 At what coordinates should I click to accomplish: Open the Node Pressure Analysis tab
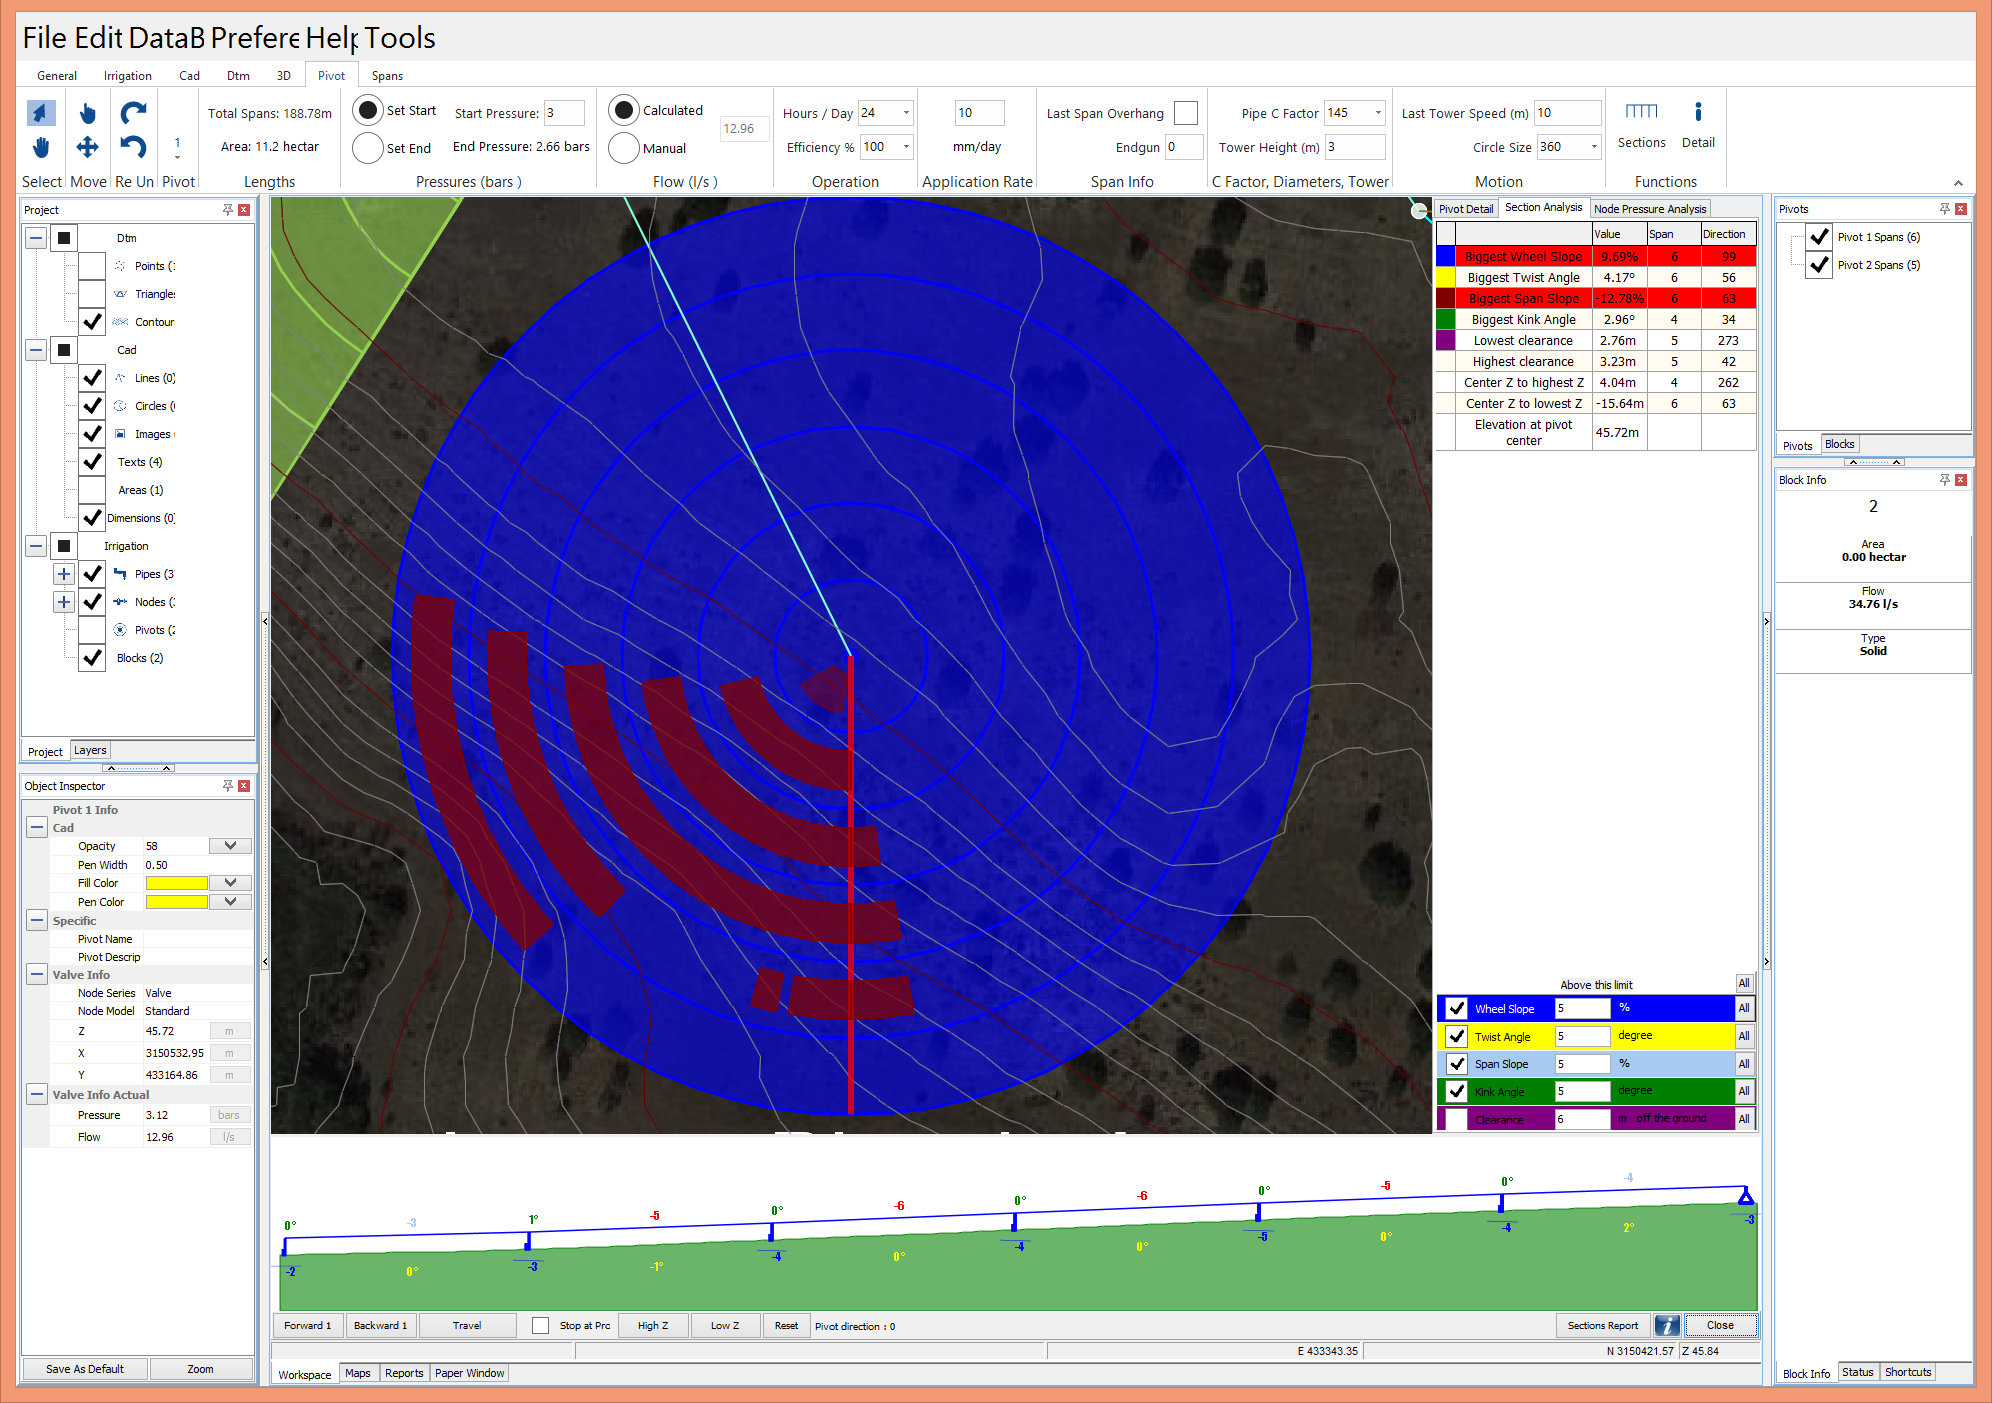tap(1649, 209)
